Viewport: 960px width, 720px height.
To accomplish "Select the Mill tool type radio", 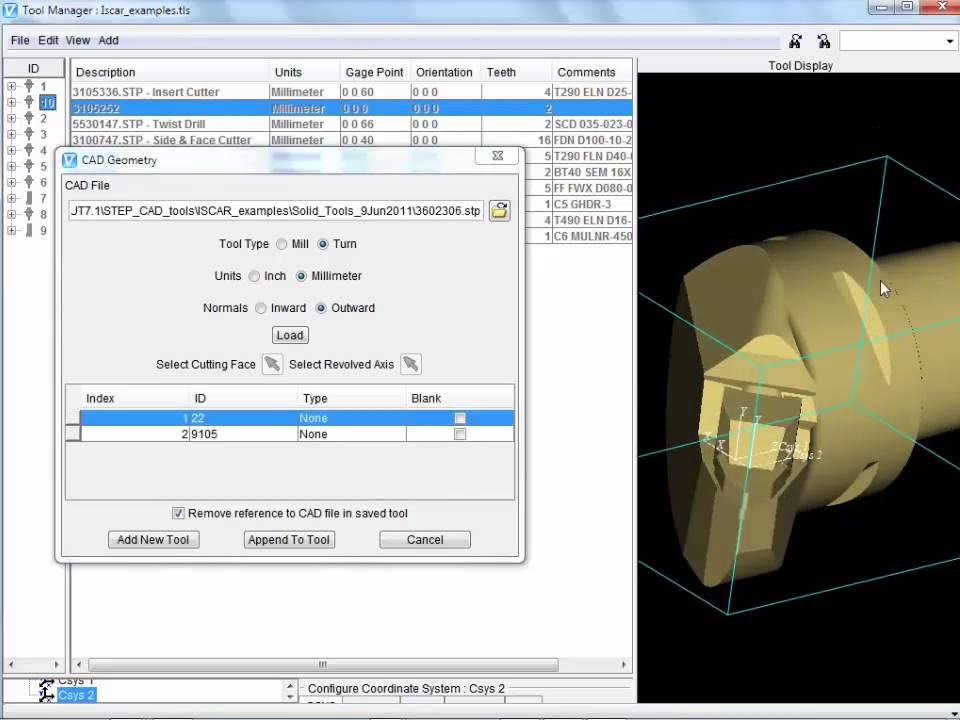I will [x=282, y=244].
